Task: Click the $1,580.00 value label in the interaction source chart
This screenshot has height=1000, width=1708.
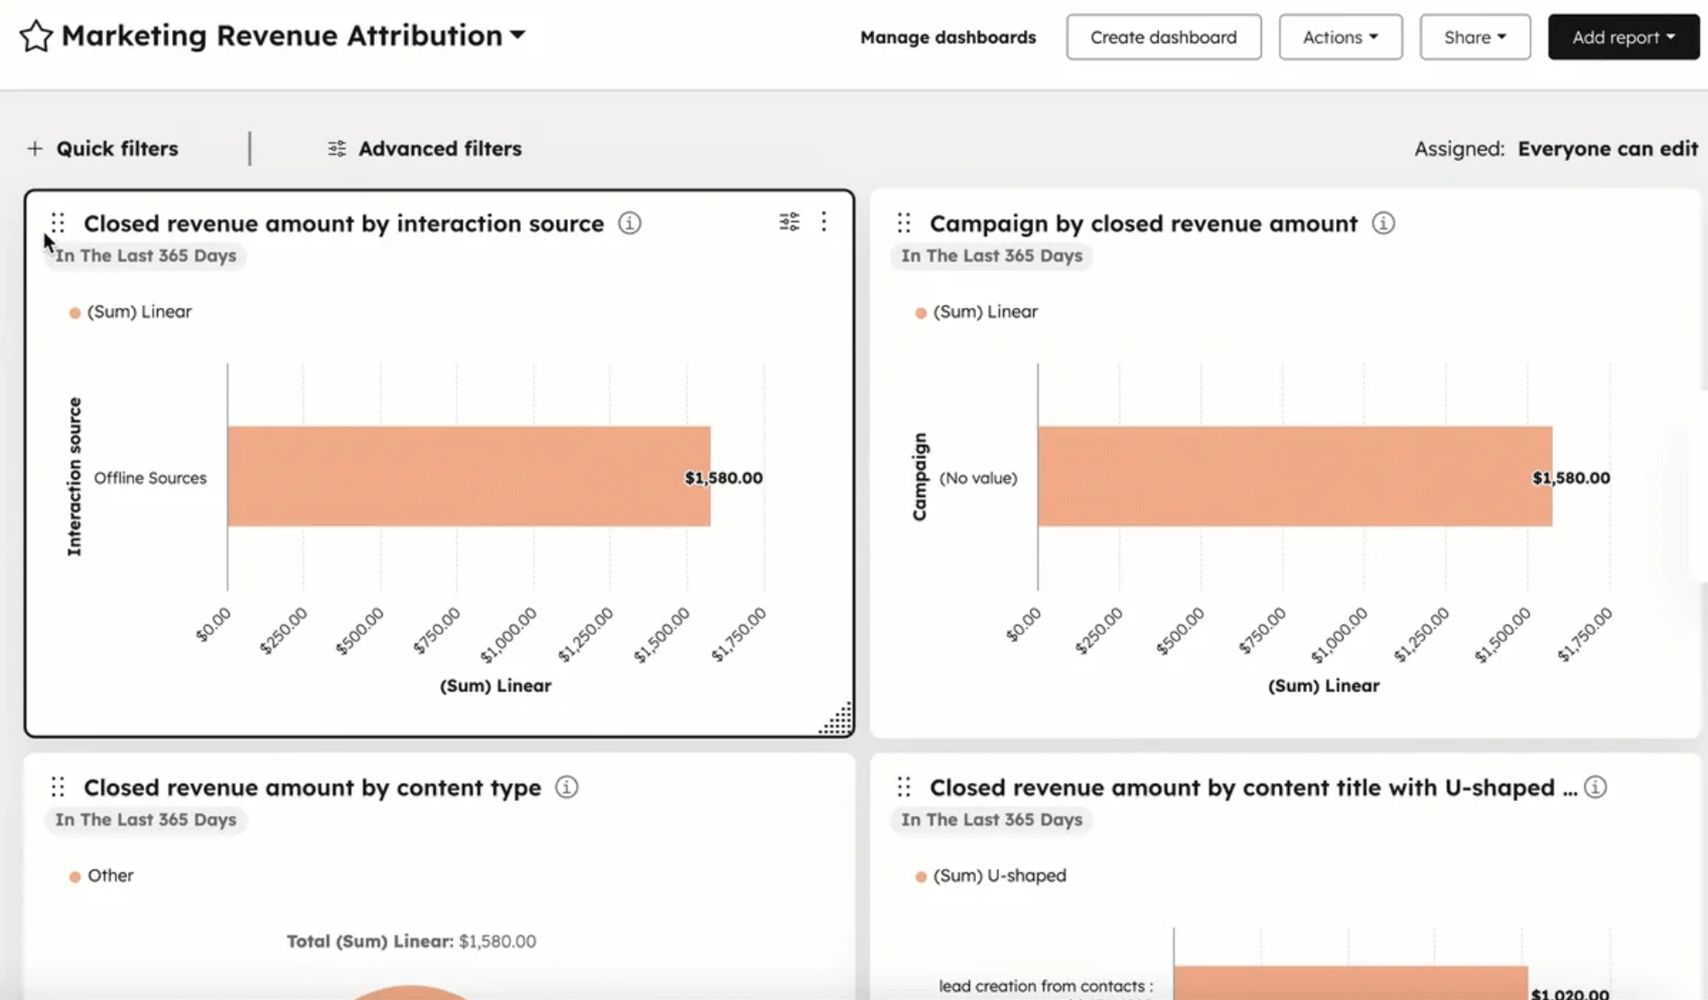Action: pyautogui.click(x=723, y=478)
